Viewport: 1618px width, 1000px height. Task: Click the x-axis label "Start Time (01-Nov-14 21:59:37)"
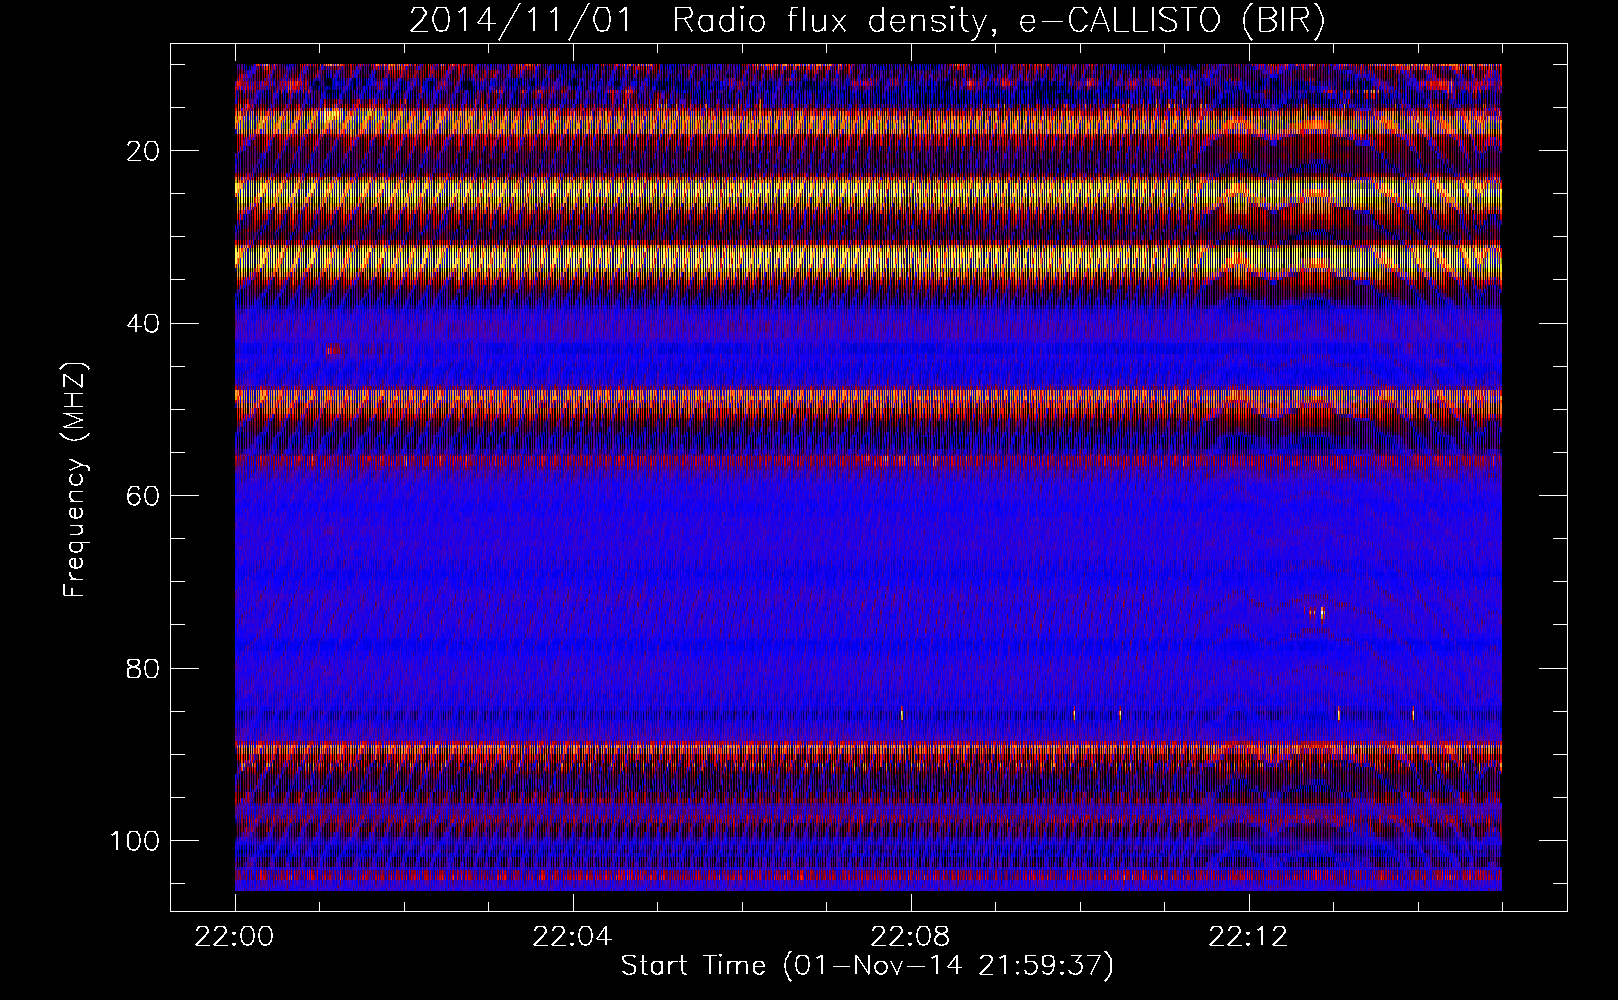click(x=867, y=966)
